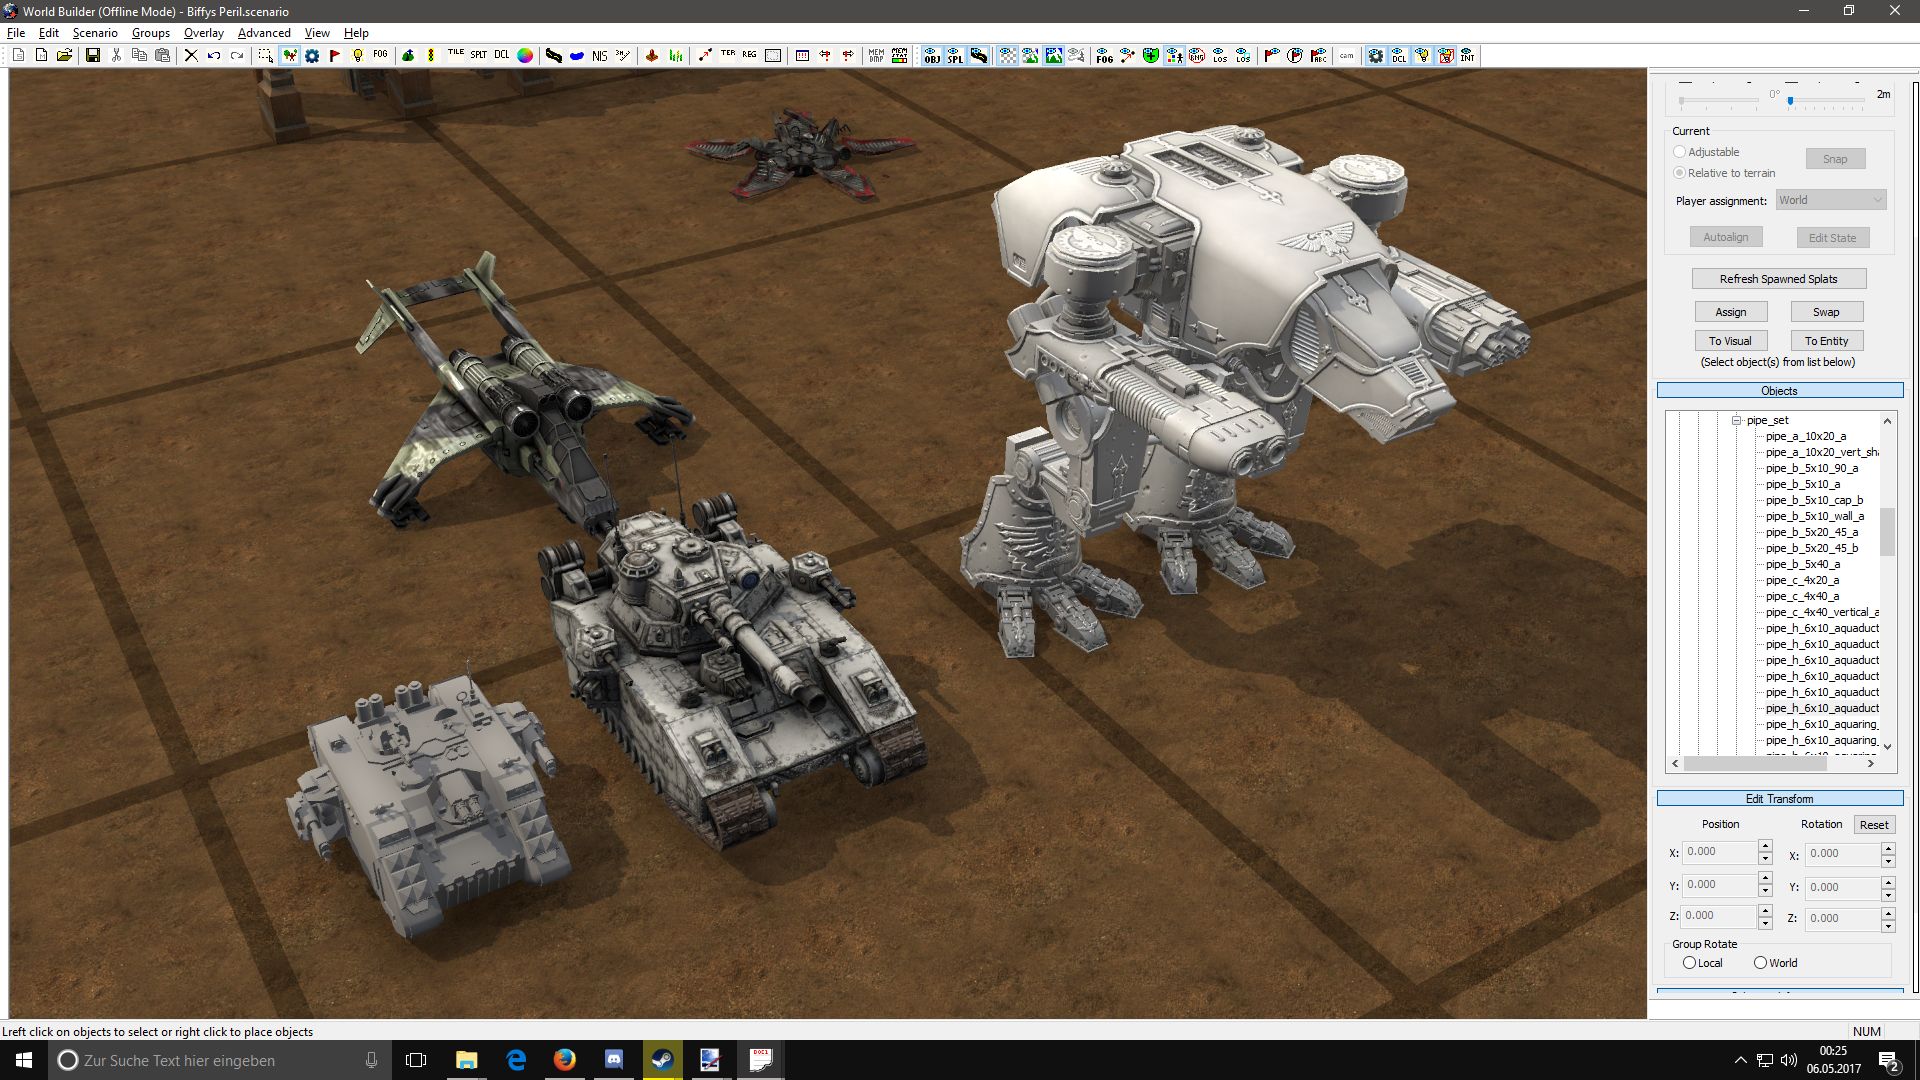
Task: Open the Player assignment dropdown
Action: click(1830, 200)
